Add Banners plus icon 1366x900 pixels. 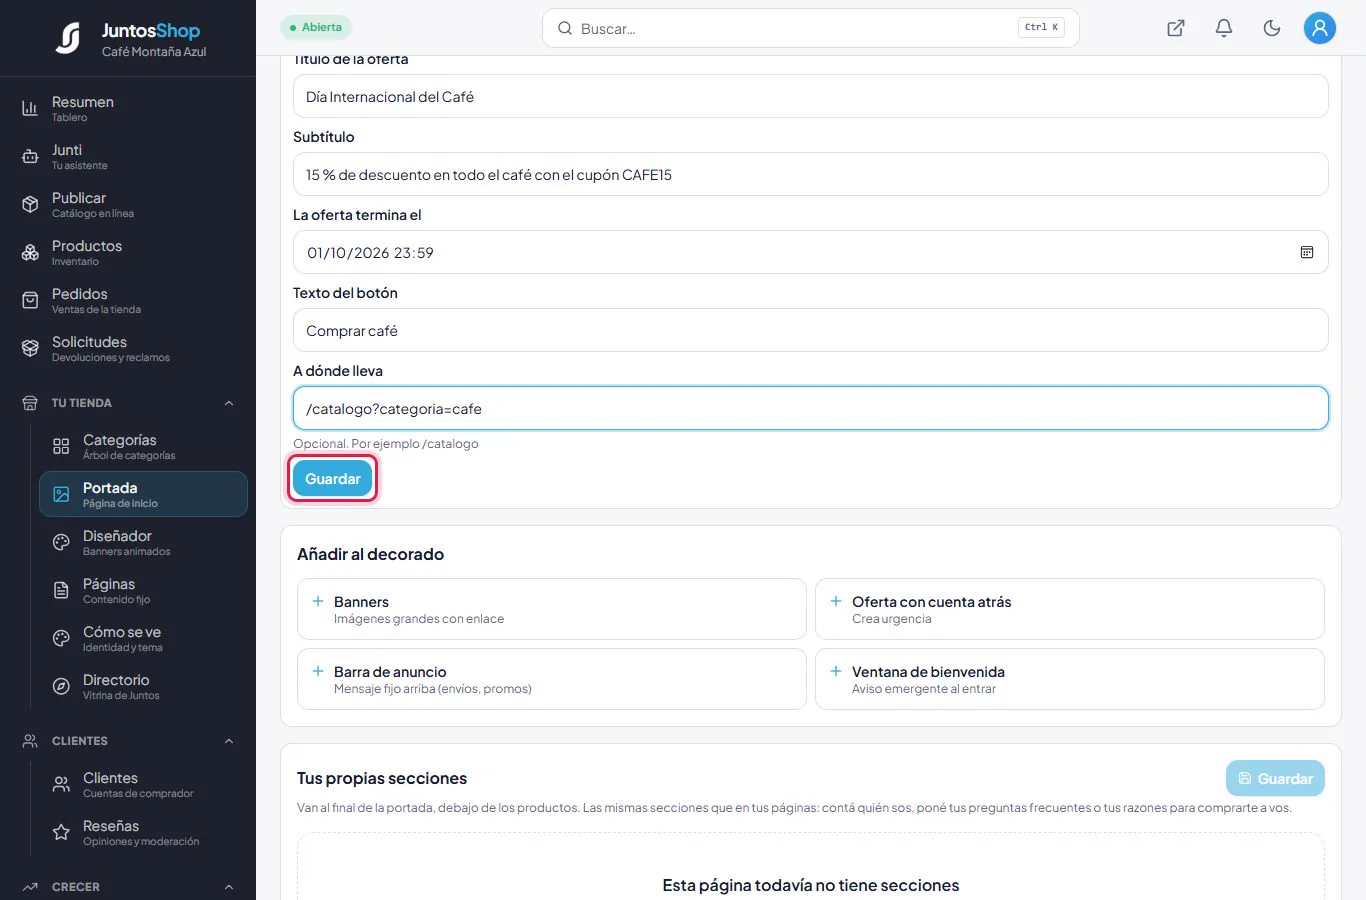pos(318,601)
